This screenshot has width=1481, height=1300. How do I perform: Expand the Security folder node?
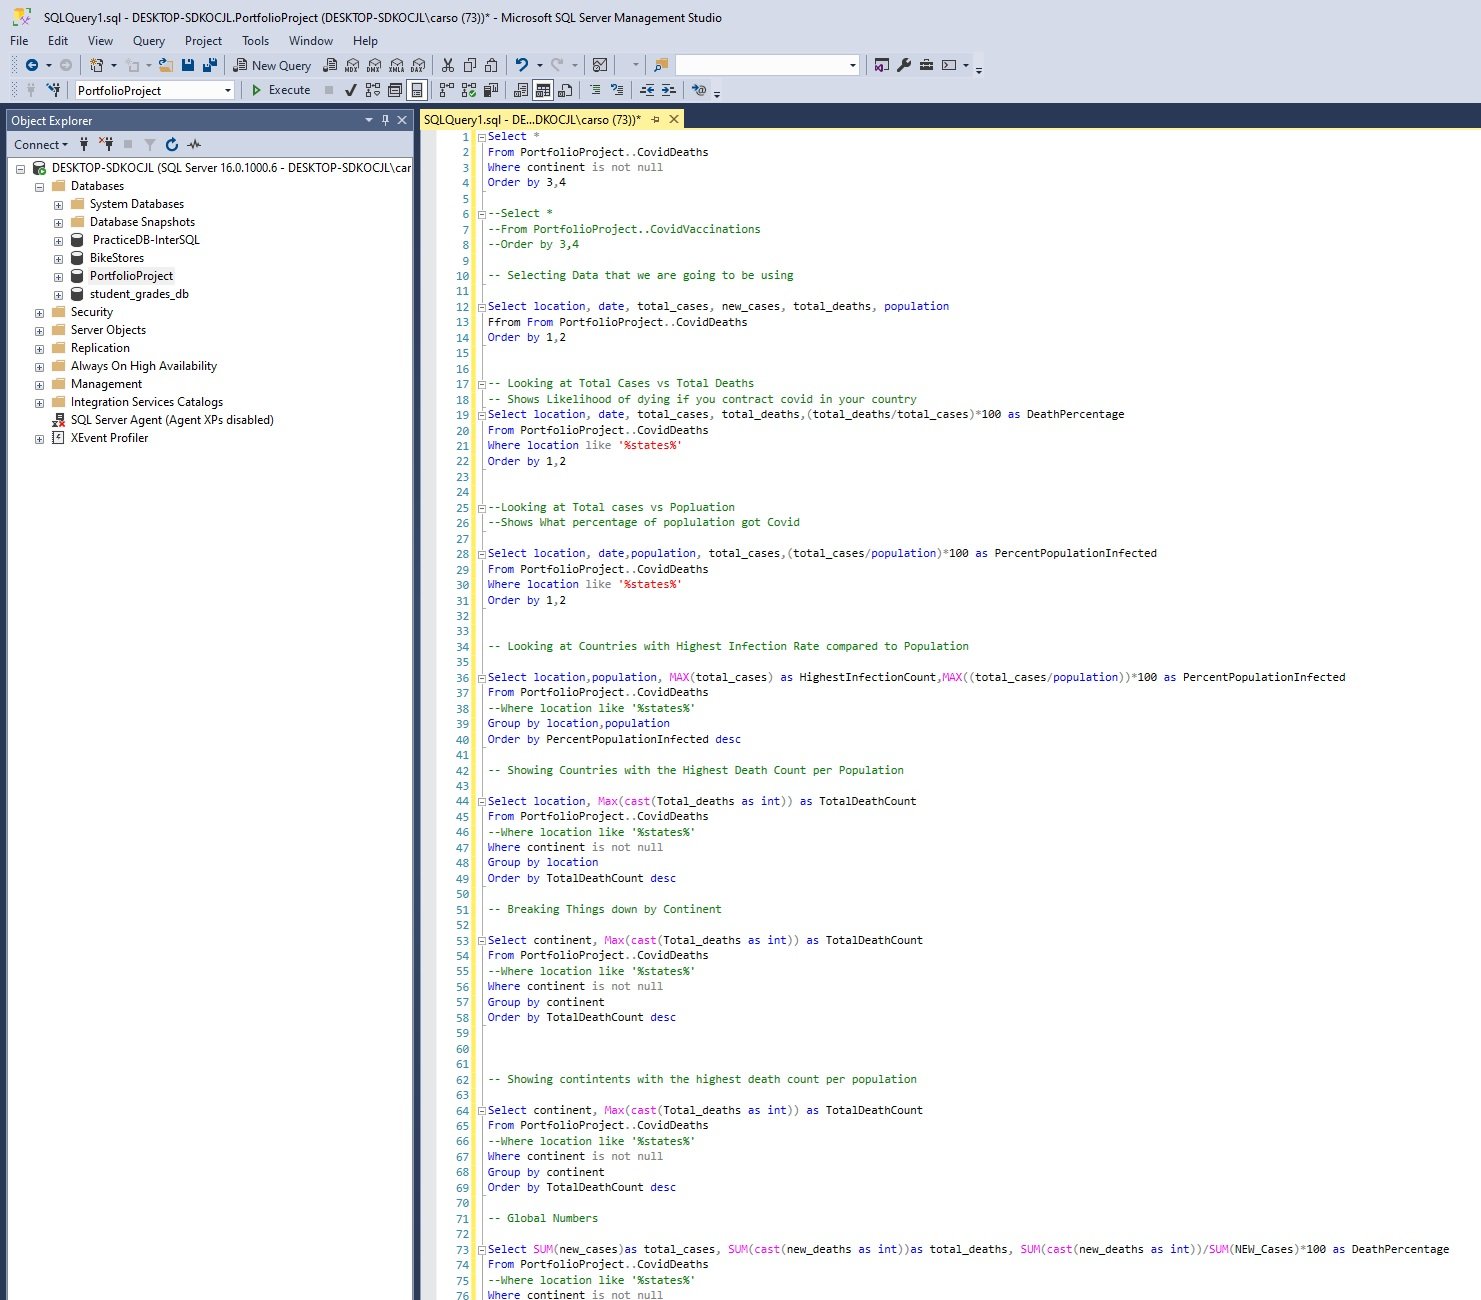(39, 312)
